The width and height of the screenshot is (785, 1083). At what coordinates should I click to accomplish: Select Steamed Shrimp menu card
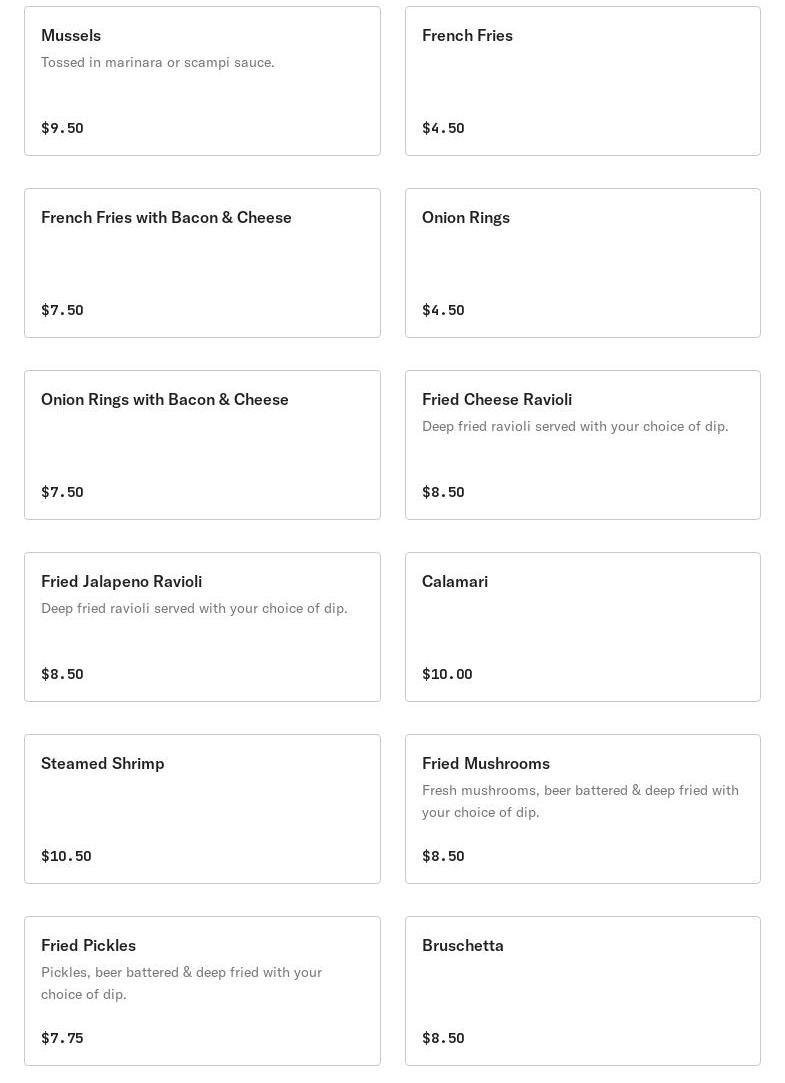point(202,809)
